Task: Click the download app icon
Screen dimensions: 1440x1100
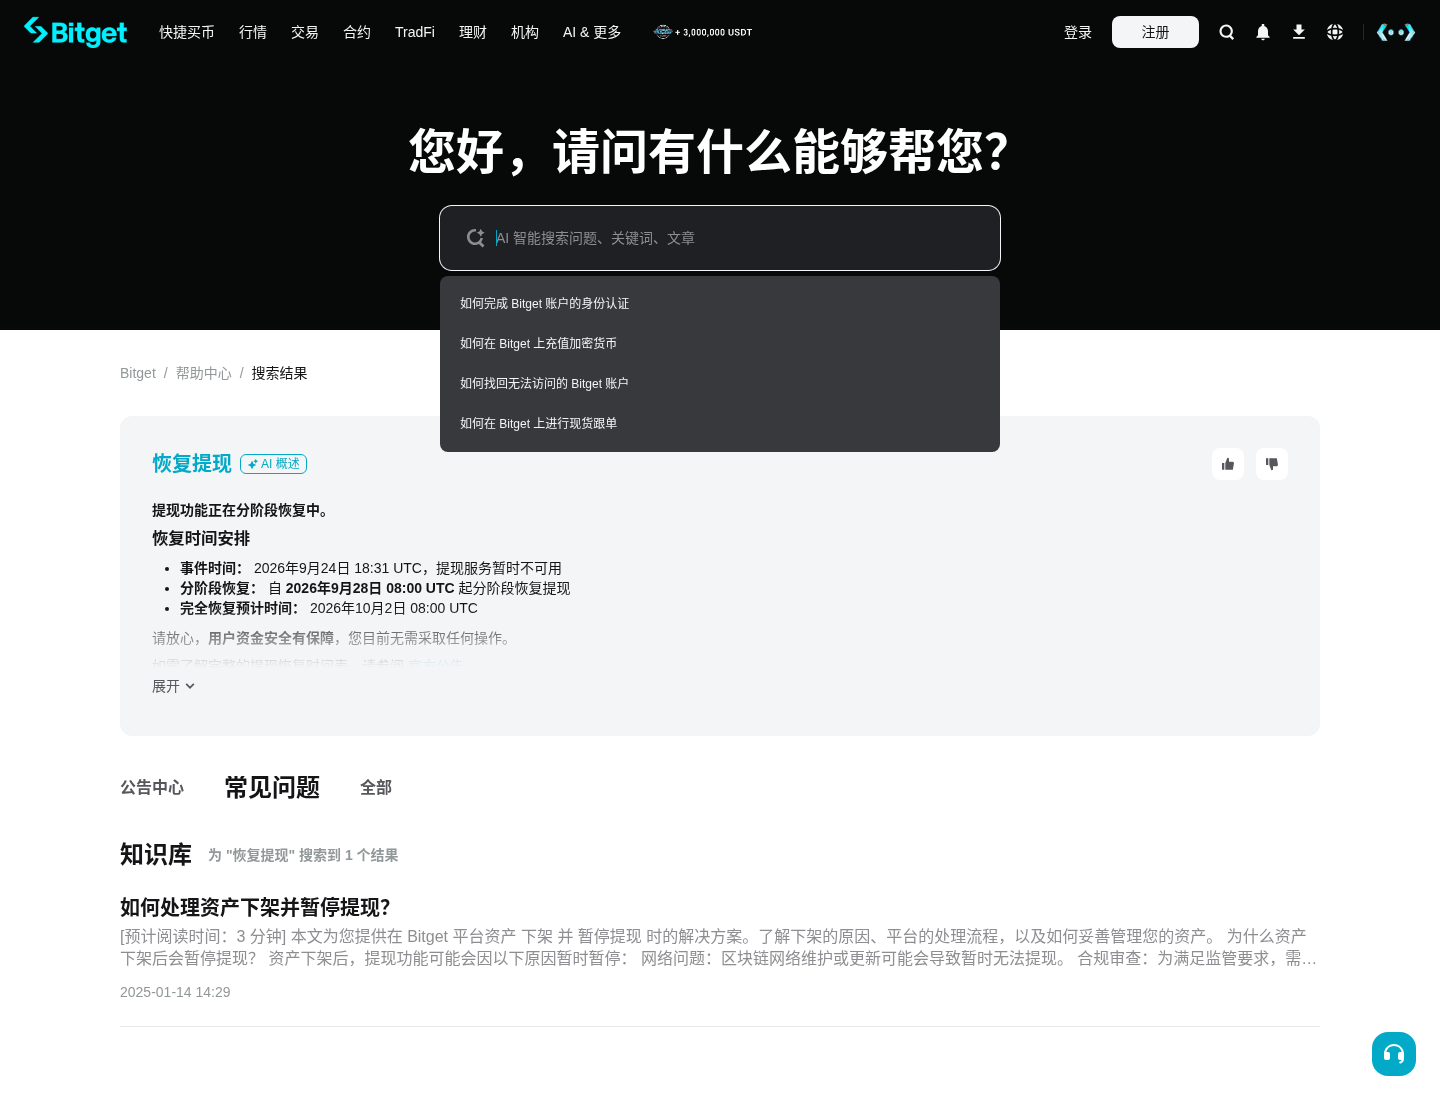Action: click(1299, 32)
